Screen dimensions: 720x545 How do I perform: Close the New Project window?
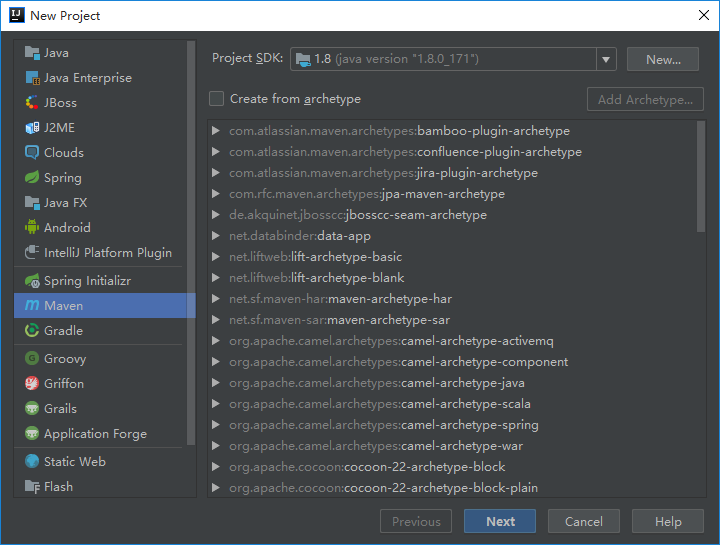703,15
